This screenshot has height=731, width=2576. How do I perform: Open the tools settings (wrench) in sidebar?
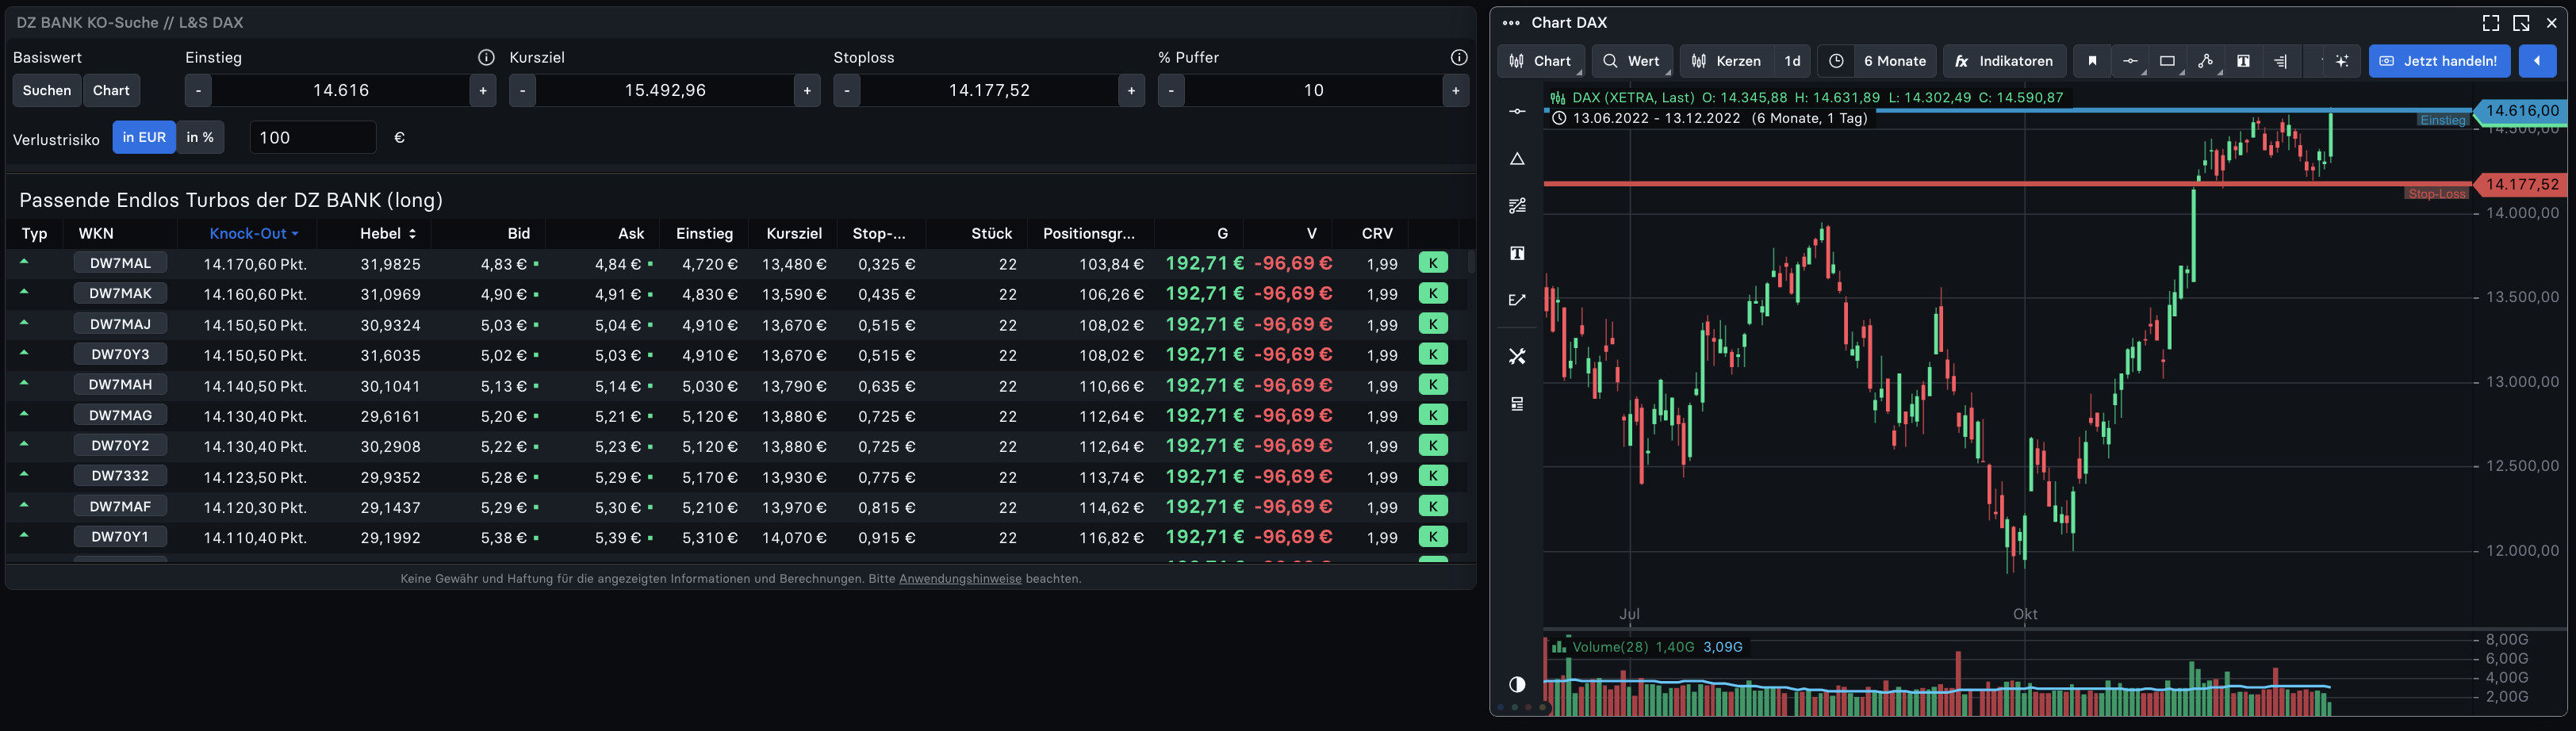[x=1517, y=356]
